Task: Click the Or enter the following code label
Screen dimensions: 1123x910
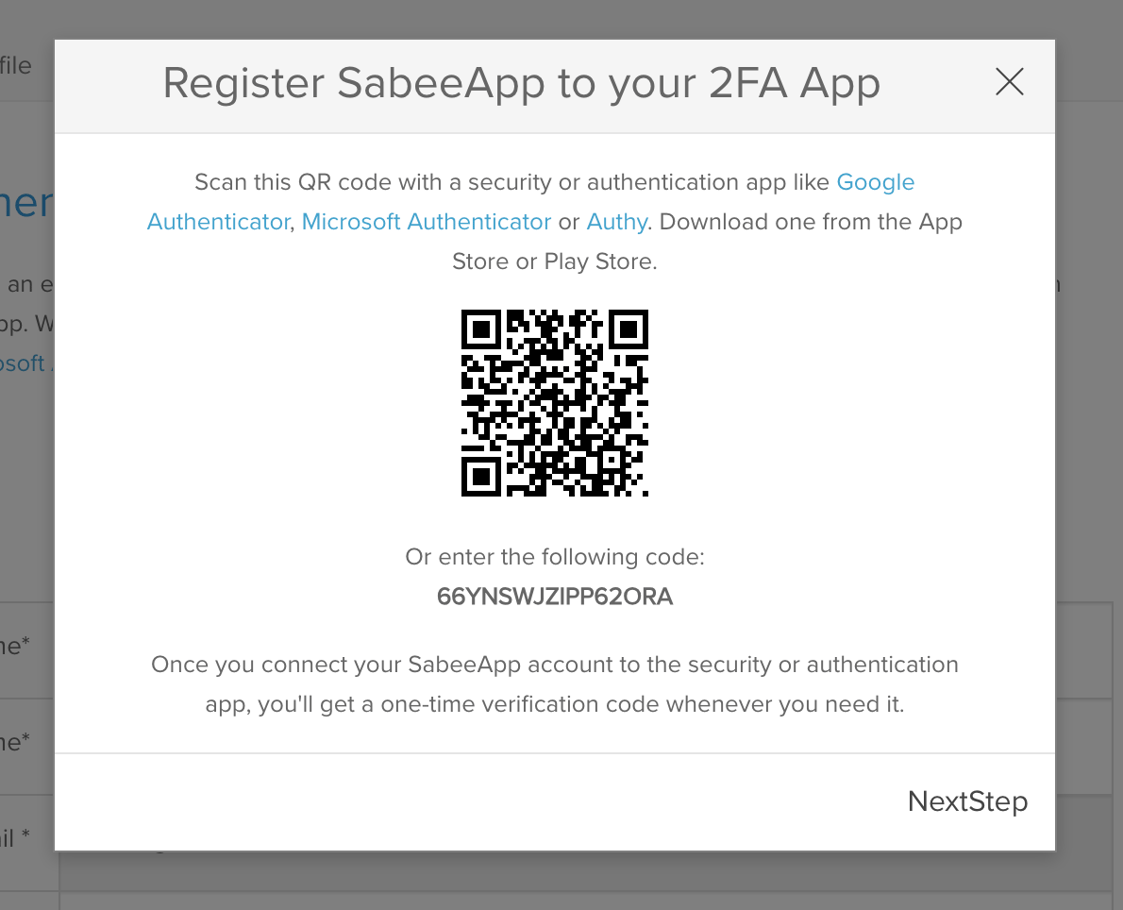Action: click(554, 557)
